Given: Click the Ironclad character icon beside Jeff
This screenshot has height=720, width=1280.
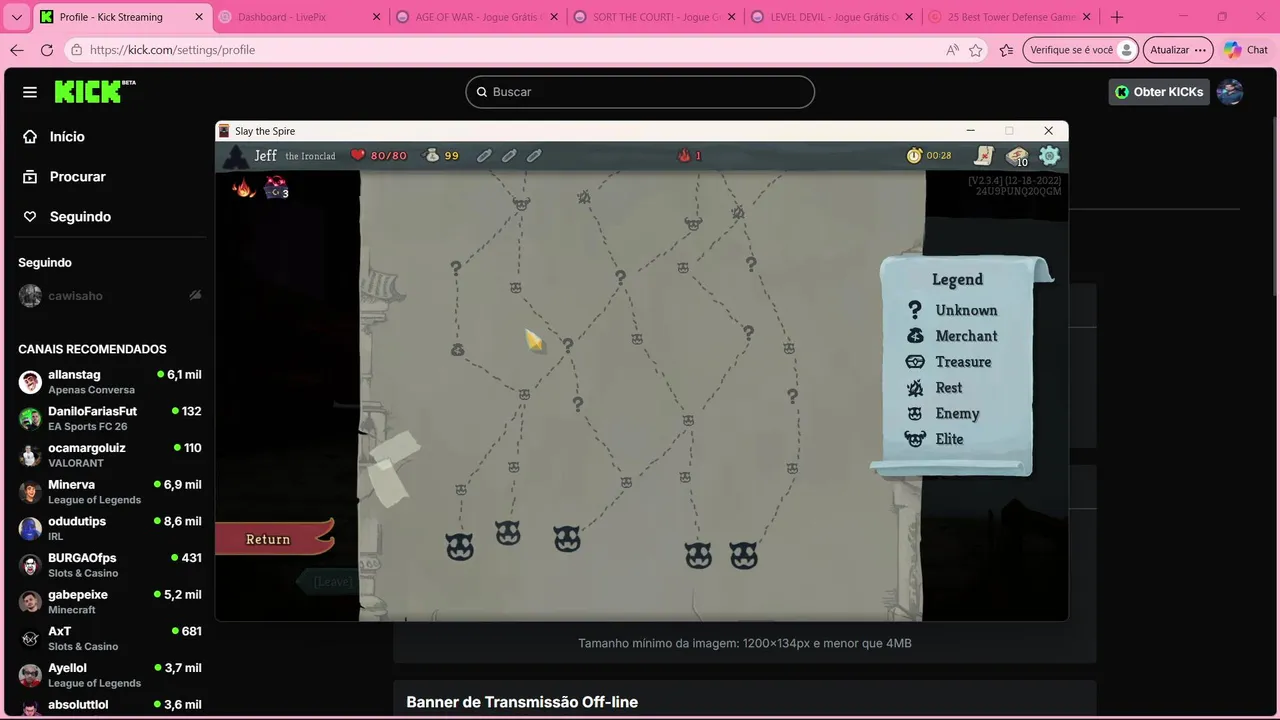Looking at the screenshot, I should click(235, 156).
